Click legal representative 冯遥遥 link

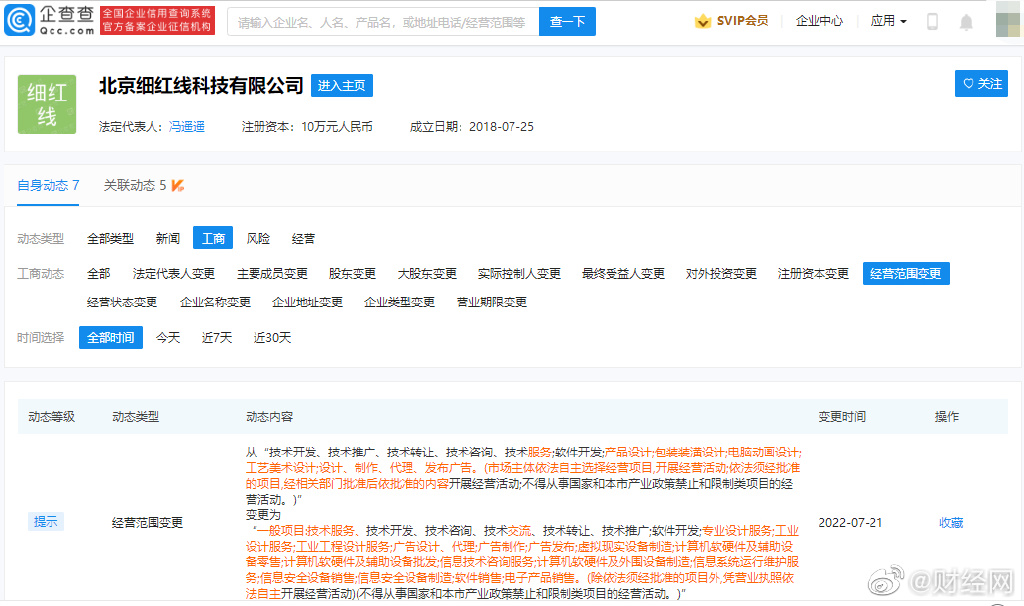[x=186, y=127]
